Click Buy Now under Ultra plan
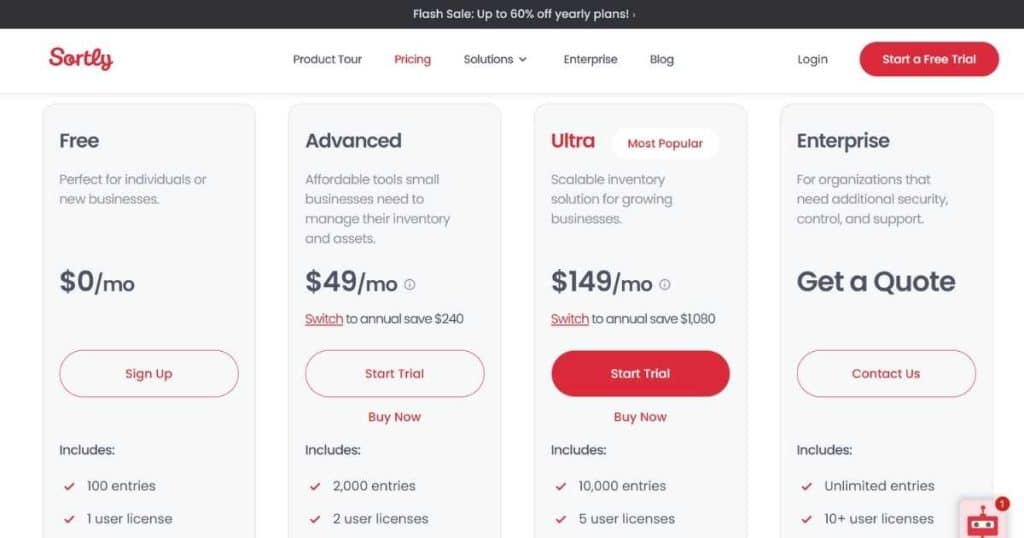 (640, 417)
